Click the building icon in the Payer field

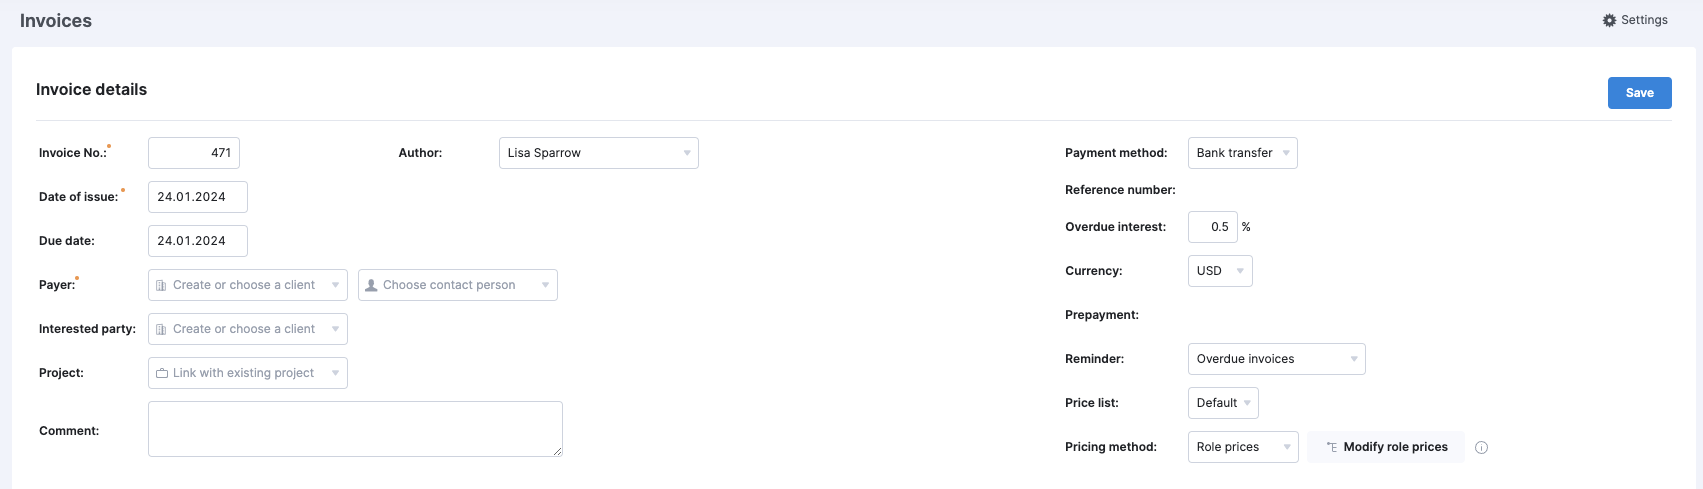(161, 286)
